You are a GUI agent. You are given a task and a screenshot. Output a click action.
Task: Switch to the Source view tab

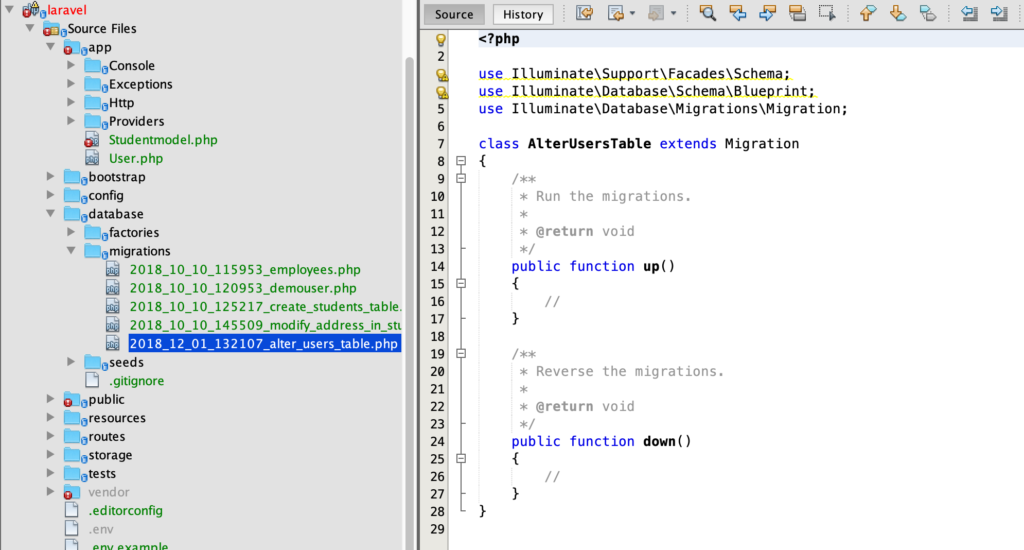point(454,15)
